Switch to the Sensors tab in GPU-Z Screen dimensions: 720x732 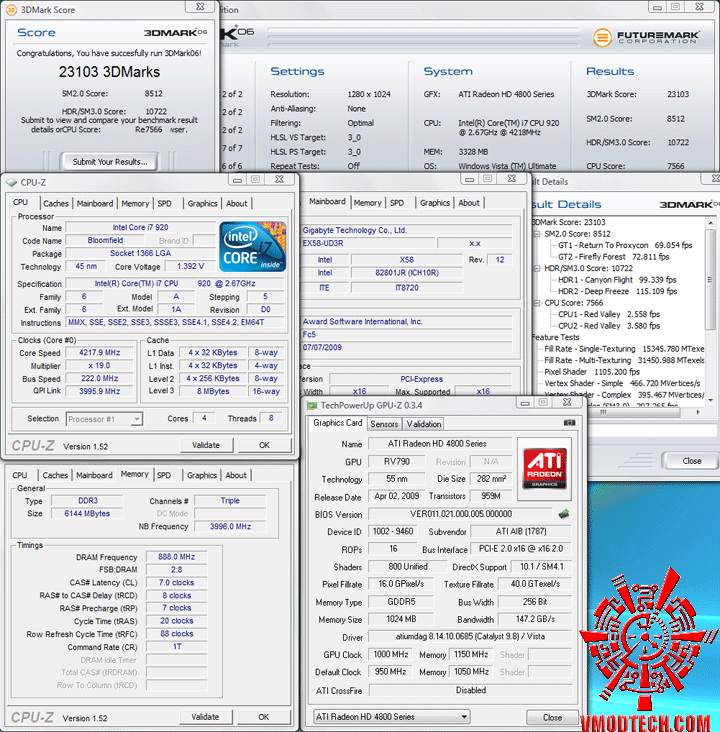point(384,424)
